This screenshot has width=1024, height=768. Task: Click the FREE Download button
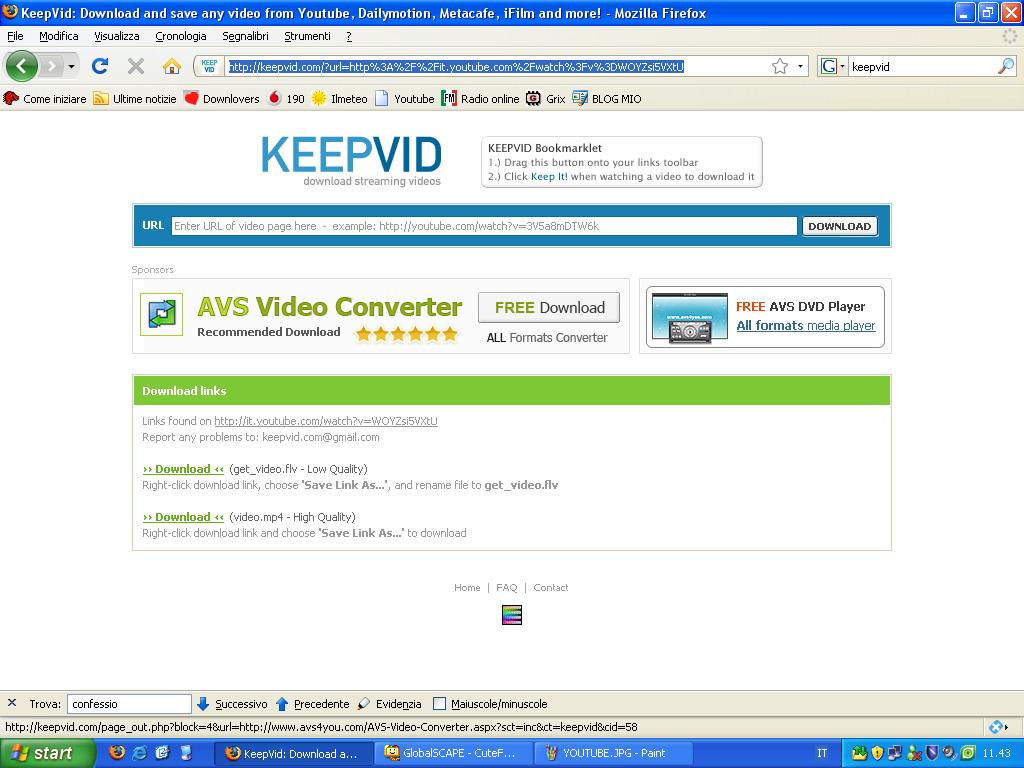click(549, 308)
